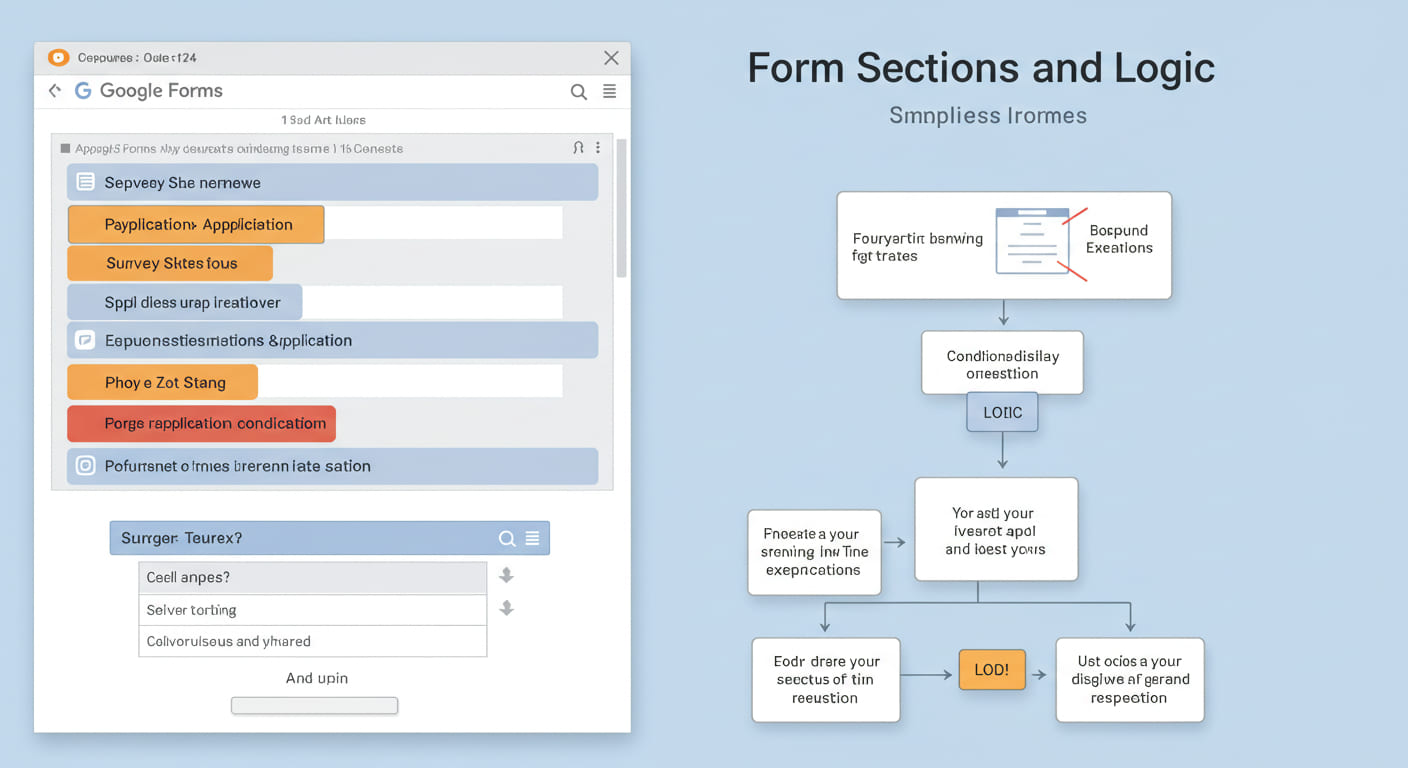Click the red Porge rapplication condicatiom button
The width and height of the screenshot is (1408, 768).
(x=201, y=424)
